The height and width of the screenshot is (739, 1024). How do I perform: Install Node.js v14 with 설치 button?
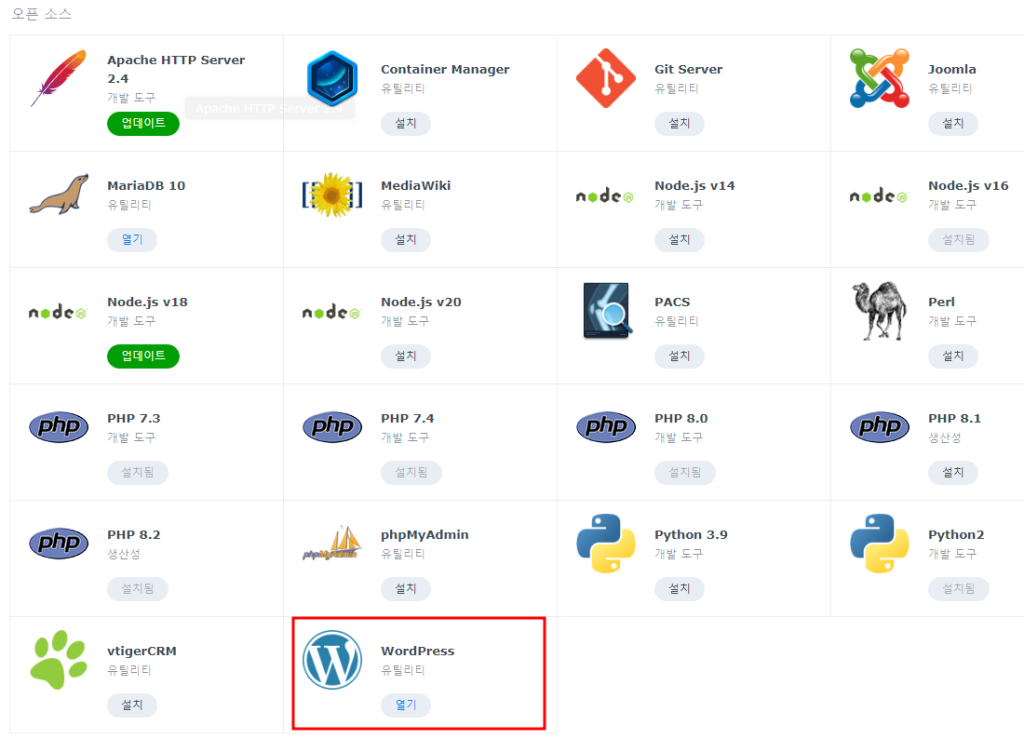(679, 240)
